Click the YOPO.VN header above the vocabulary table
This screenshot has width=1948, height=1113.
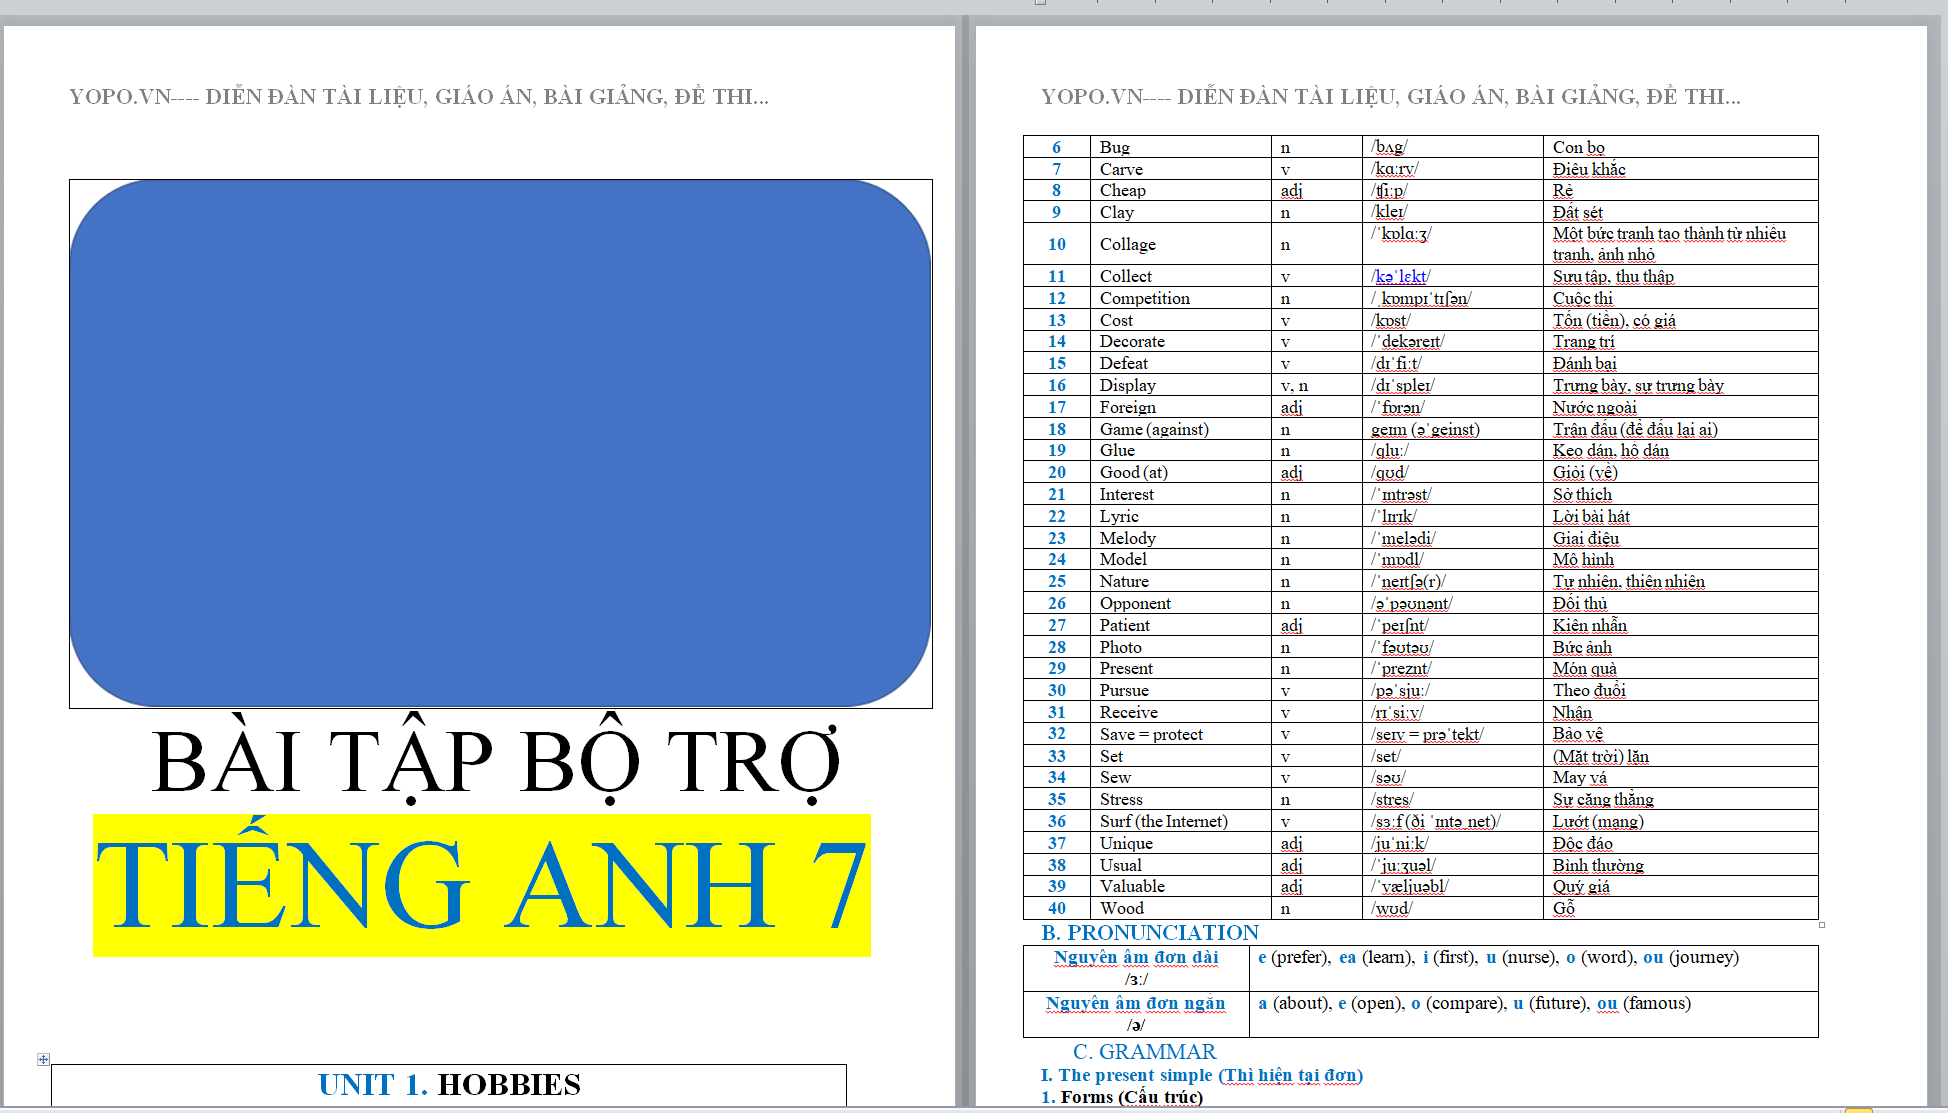[x=1391, y=97]
